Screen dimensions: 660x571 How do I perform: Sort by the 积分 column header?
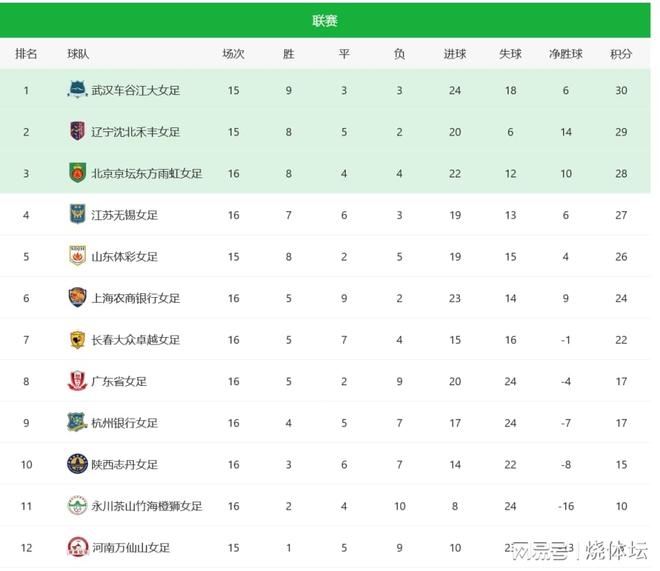[621, 54]
